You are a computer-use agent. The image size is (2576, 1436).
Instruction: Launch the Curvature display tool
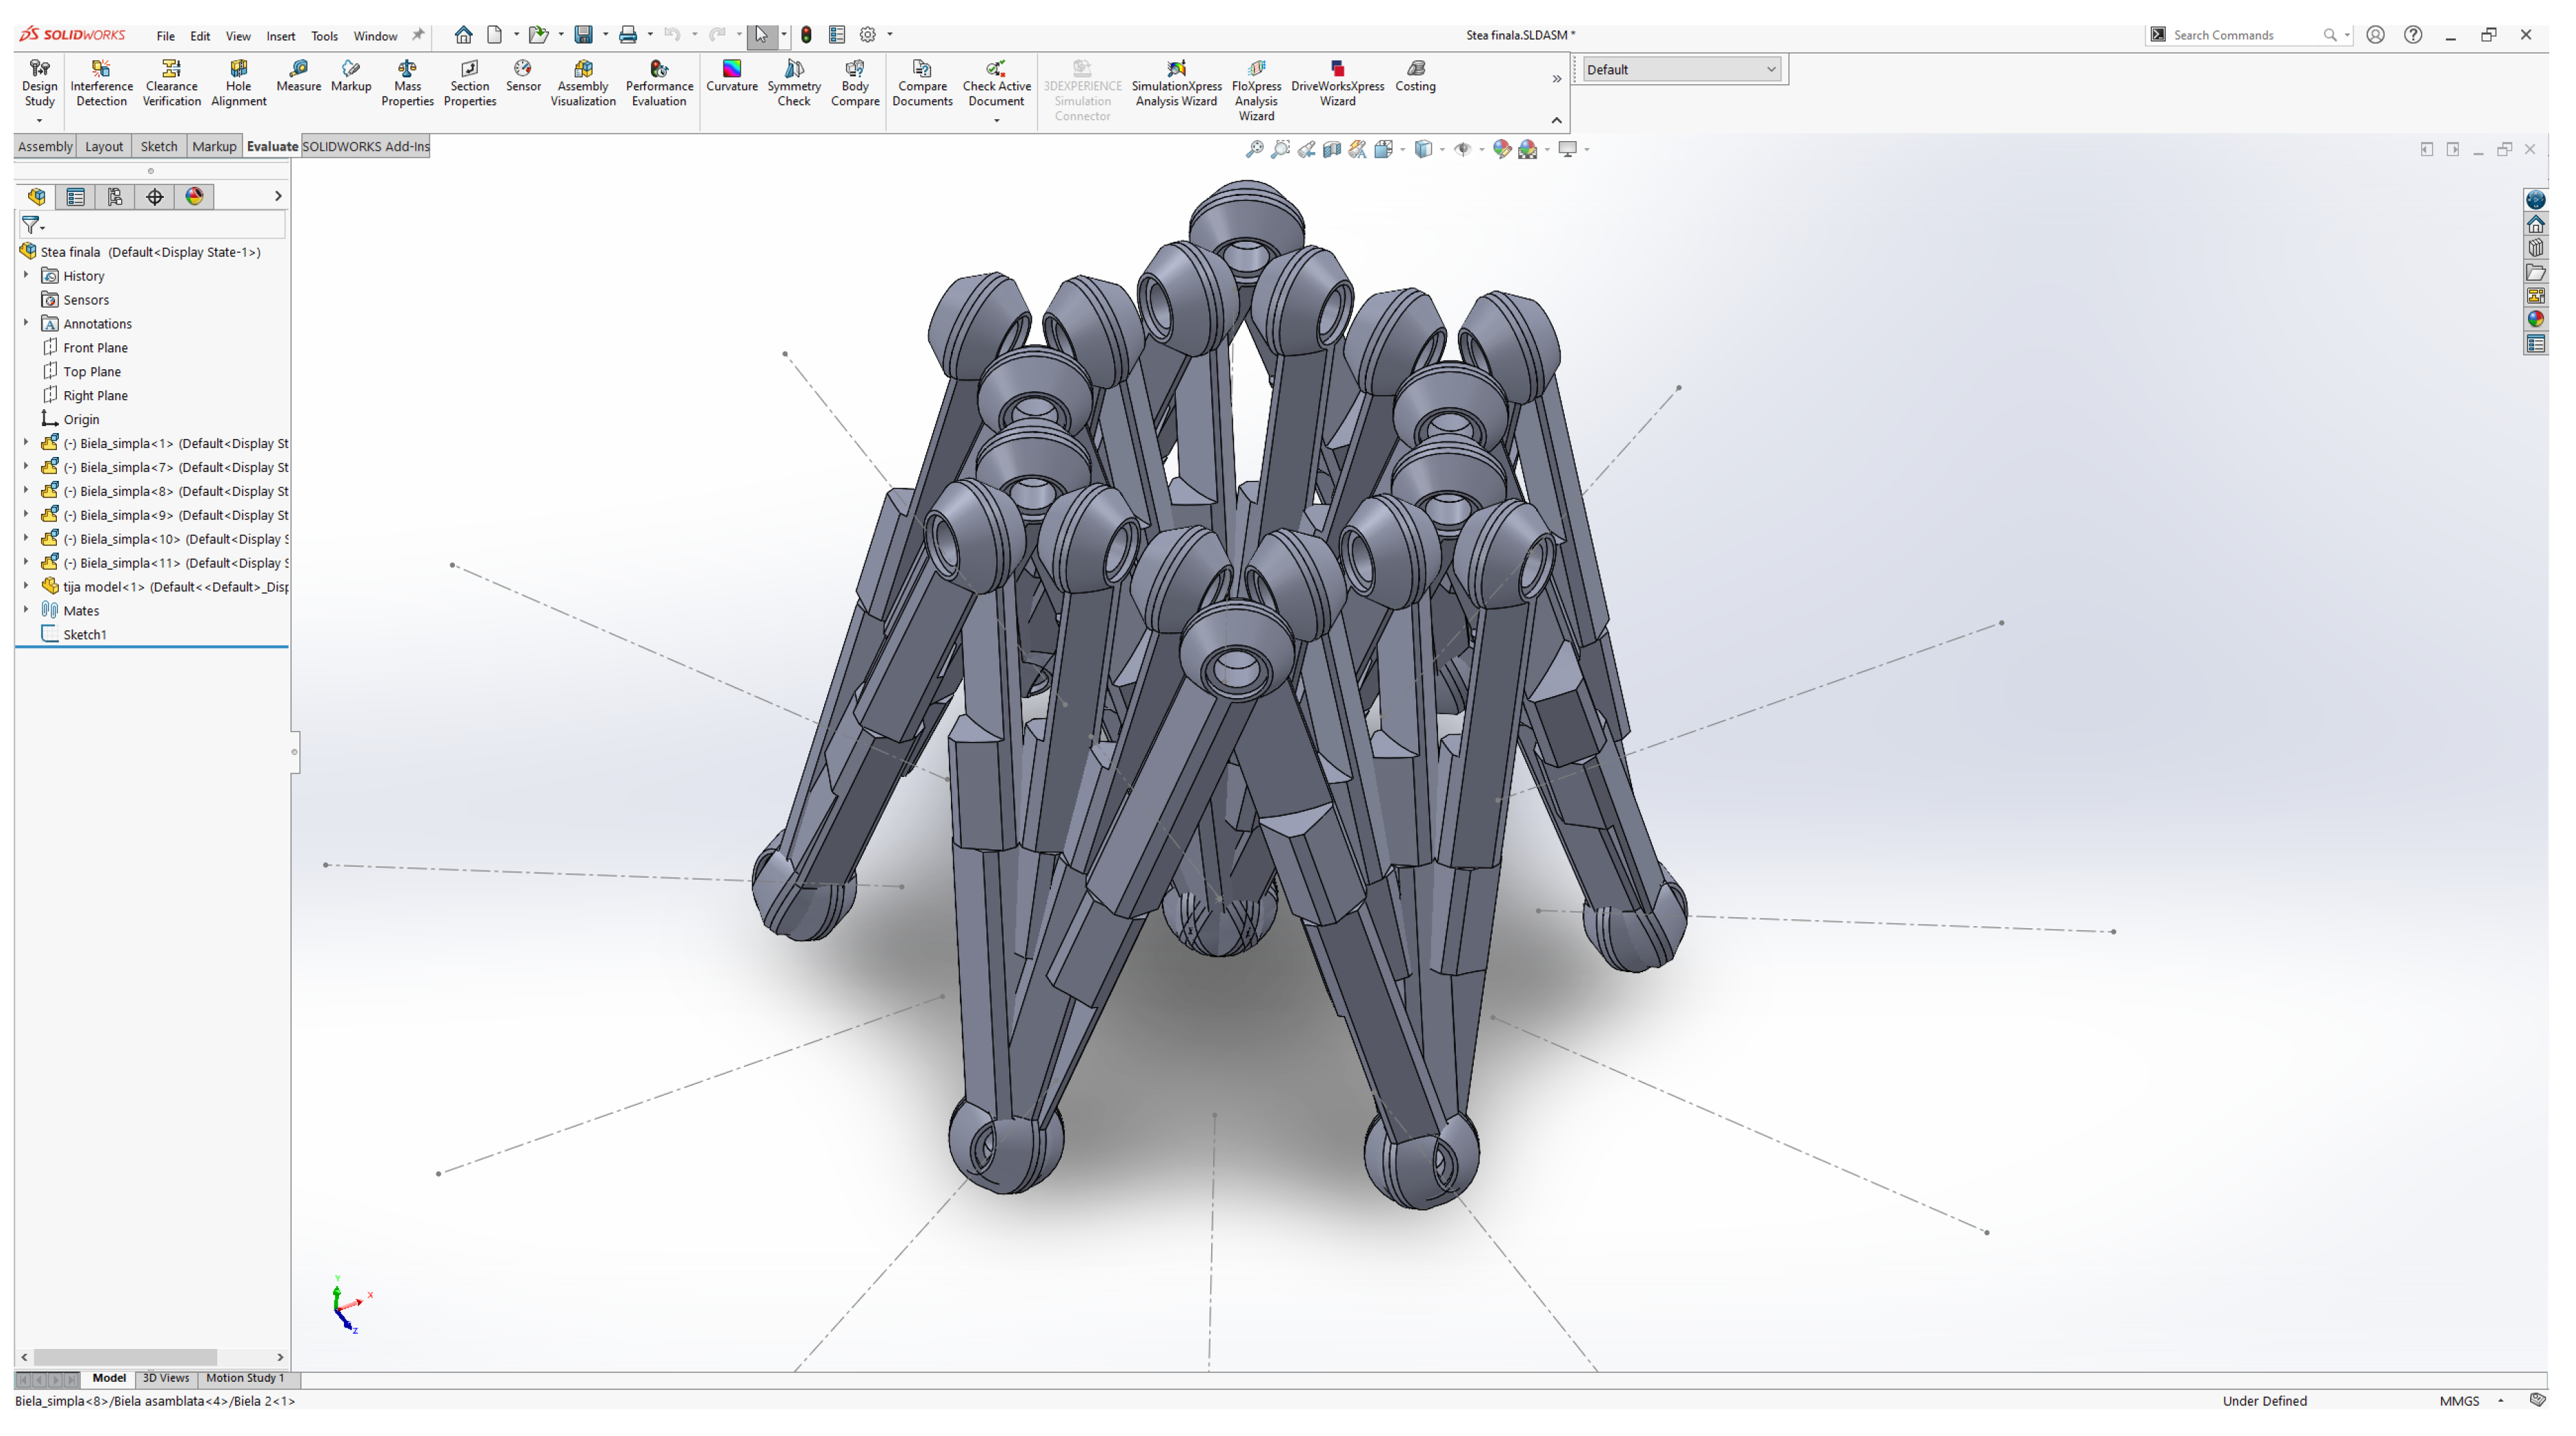coord(731,75)
